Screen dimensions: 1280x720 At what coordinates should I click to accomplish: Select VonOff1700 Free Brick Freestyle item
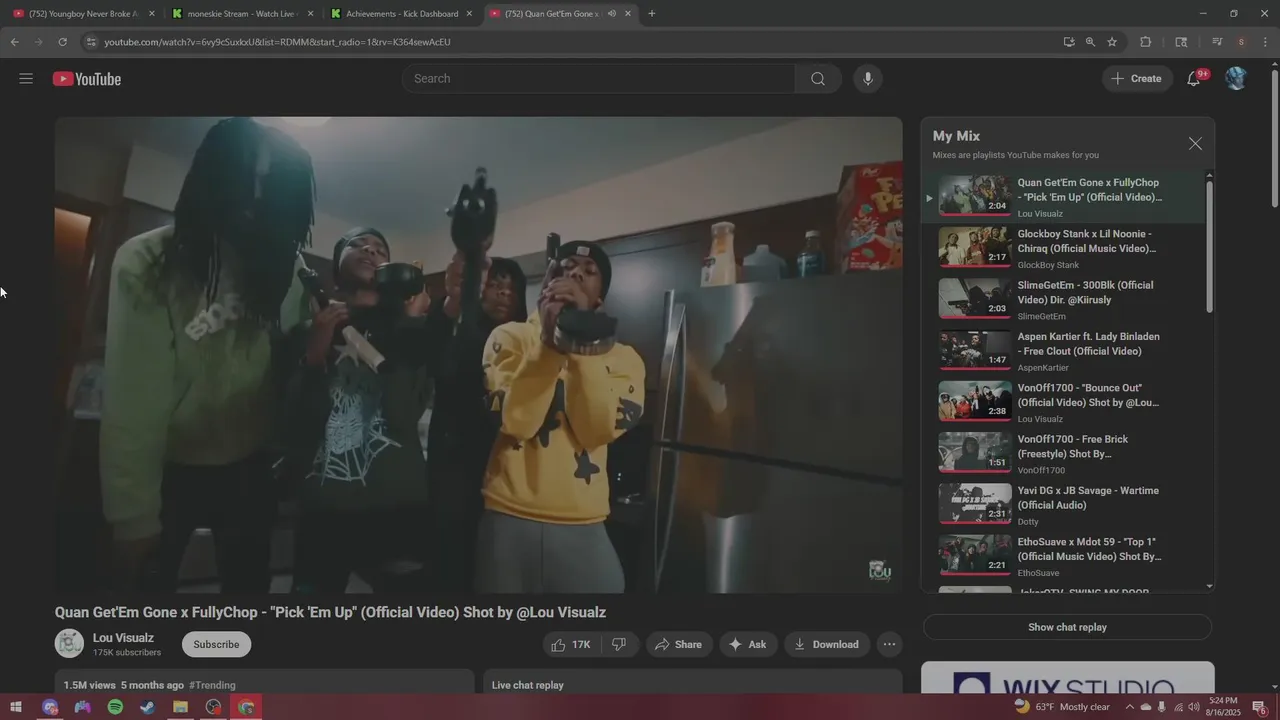(1063, 453)
